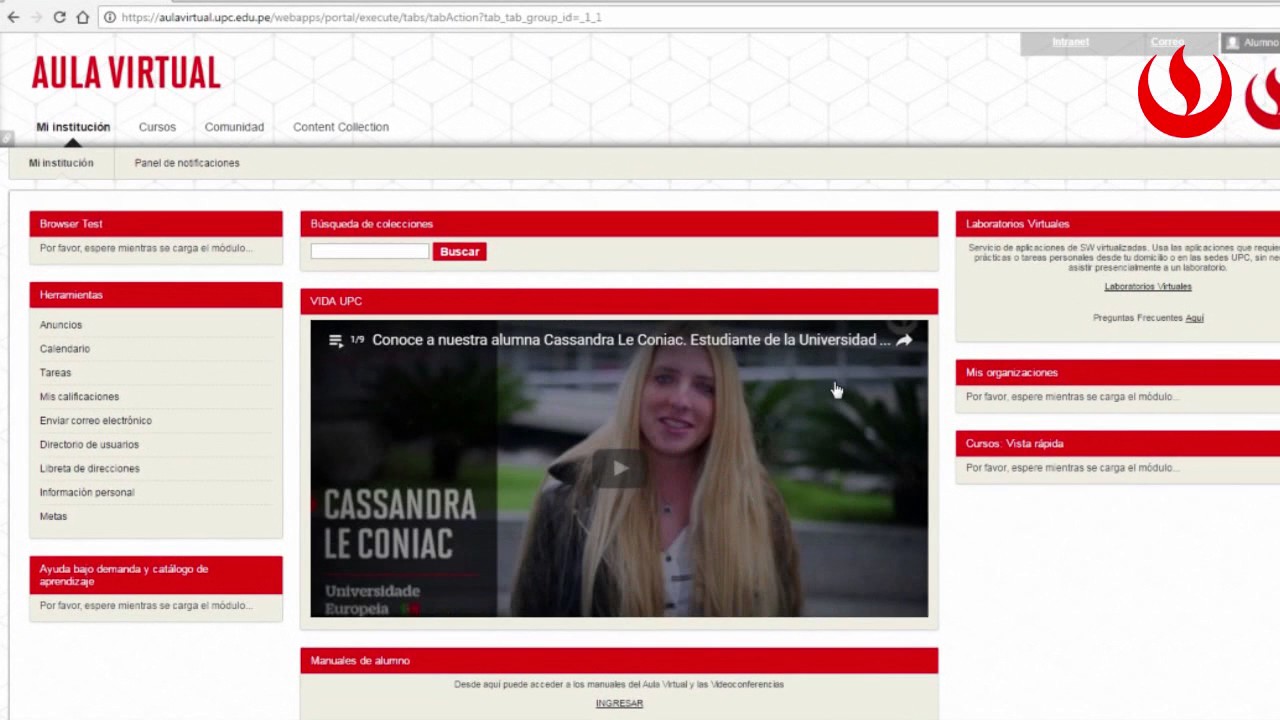Screen dimensions: 1280x720
Task: Click the collection search text field
Action: [x=370, y=251]
